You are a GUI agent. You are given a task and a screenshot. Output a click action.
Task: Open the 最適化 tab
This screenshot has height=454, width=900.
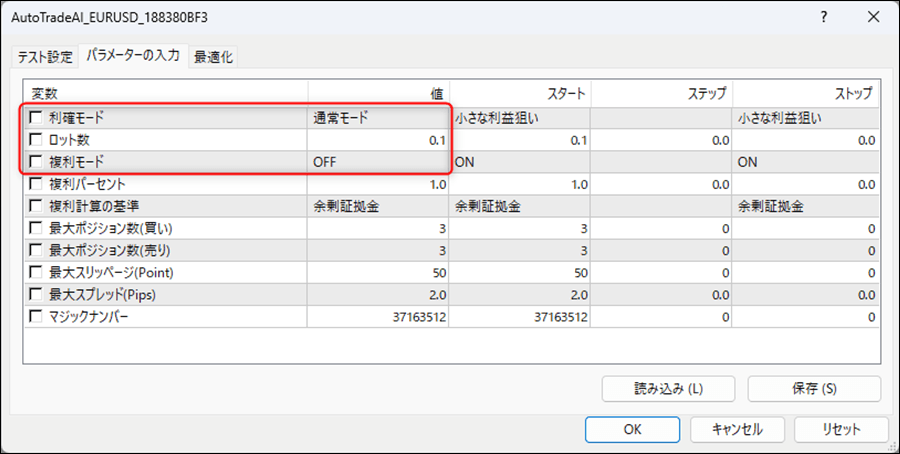click(x=213, y=56)
